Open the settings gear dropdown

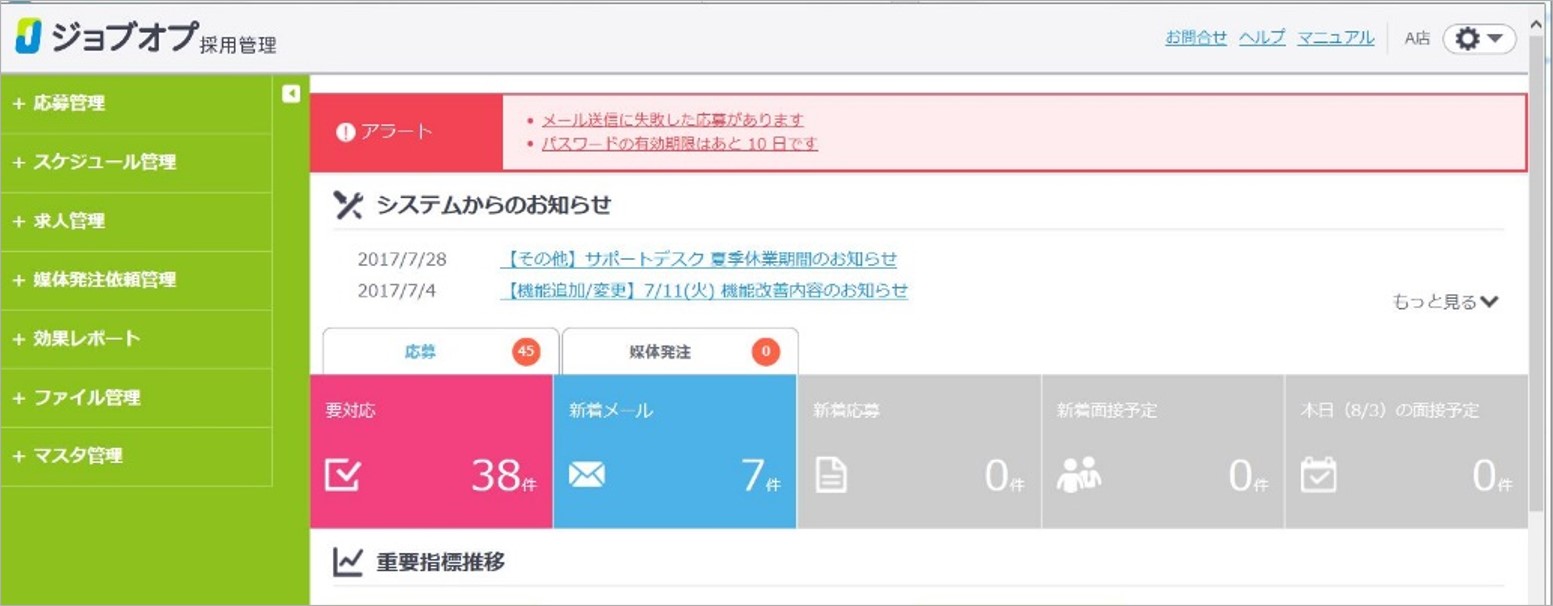[1479, 37]
